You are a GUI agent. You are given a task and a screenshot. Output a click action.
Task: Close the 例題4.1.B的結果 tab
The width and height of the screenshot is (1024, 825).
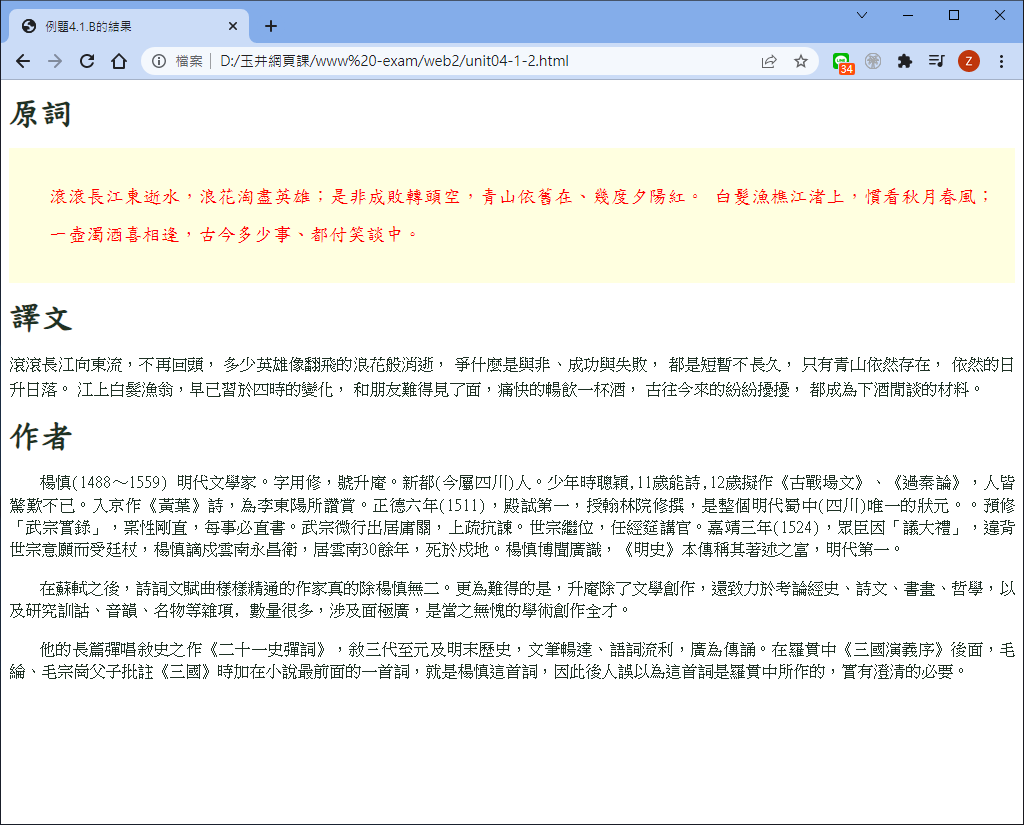[x=233, y=27]
